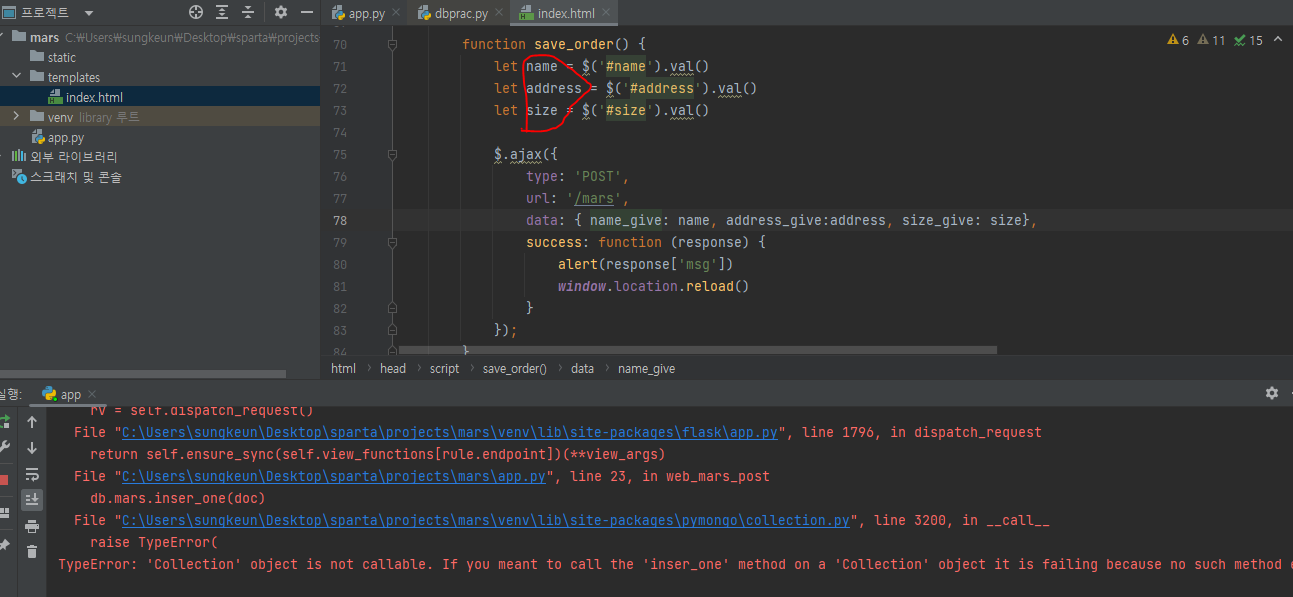Click 'window.location.reload()' code text
Image resolution: width=1293 pixels, height=597 pixels.
[654, 286]
